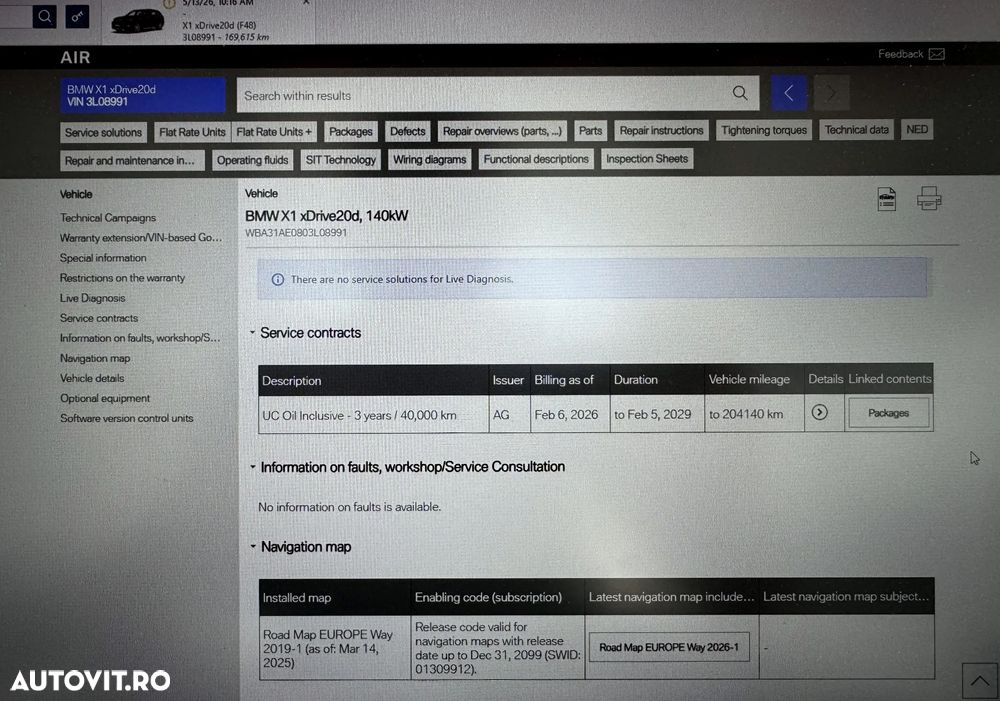This screenshot has width=1000, height=701.
Task: Open the Technical data tab
Action: (857, 129)
